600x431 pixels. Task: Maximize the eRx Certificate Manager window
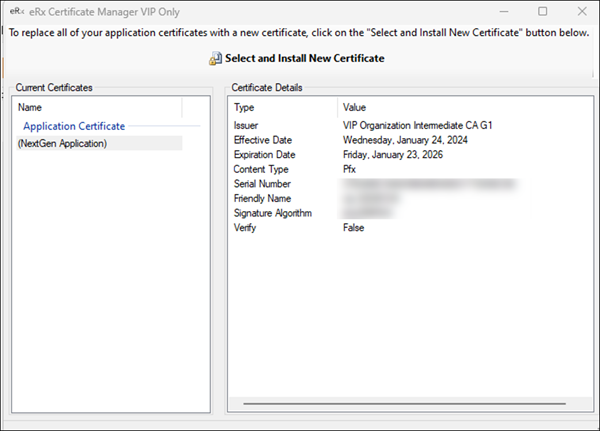[543, 11]
